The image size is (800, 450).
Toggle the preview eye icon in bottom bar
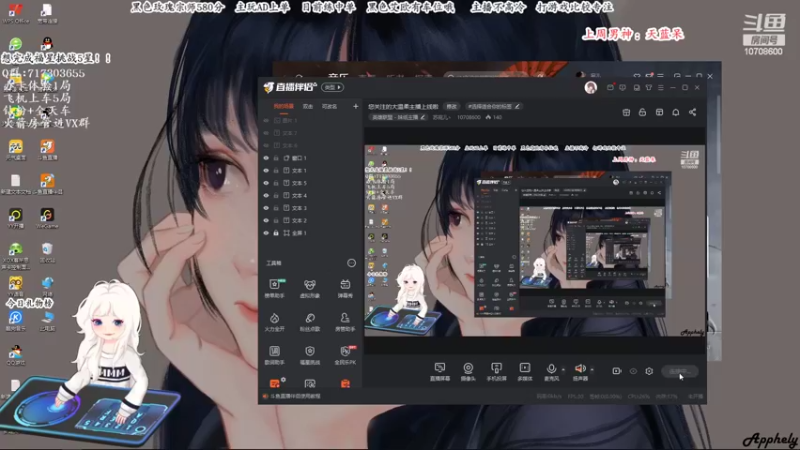point(633,371)
